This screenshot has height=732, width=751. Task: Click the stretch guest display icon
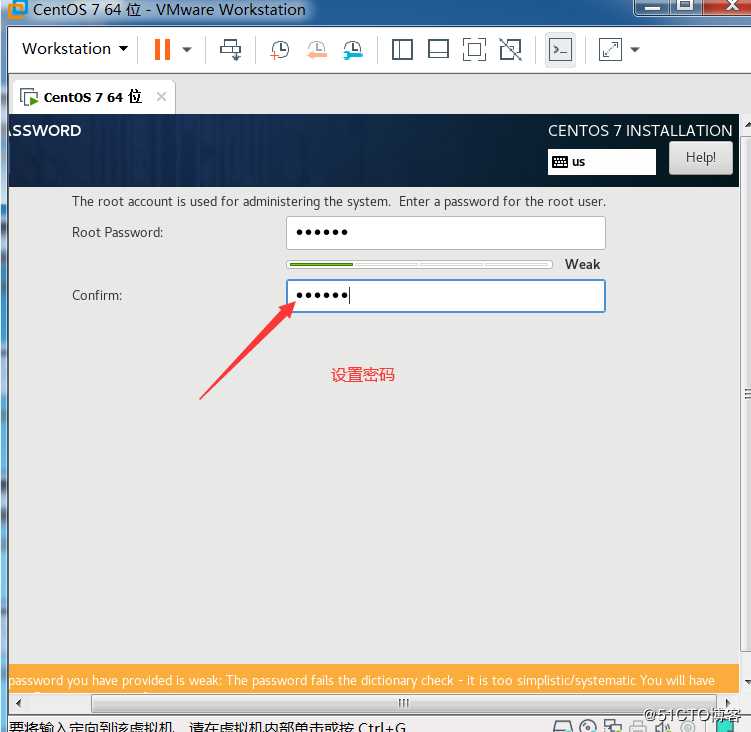click(x=611, y=49)
